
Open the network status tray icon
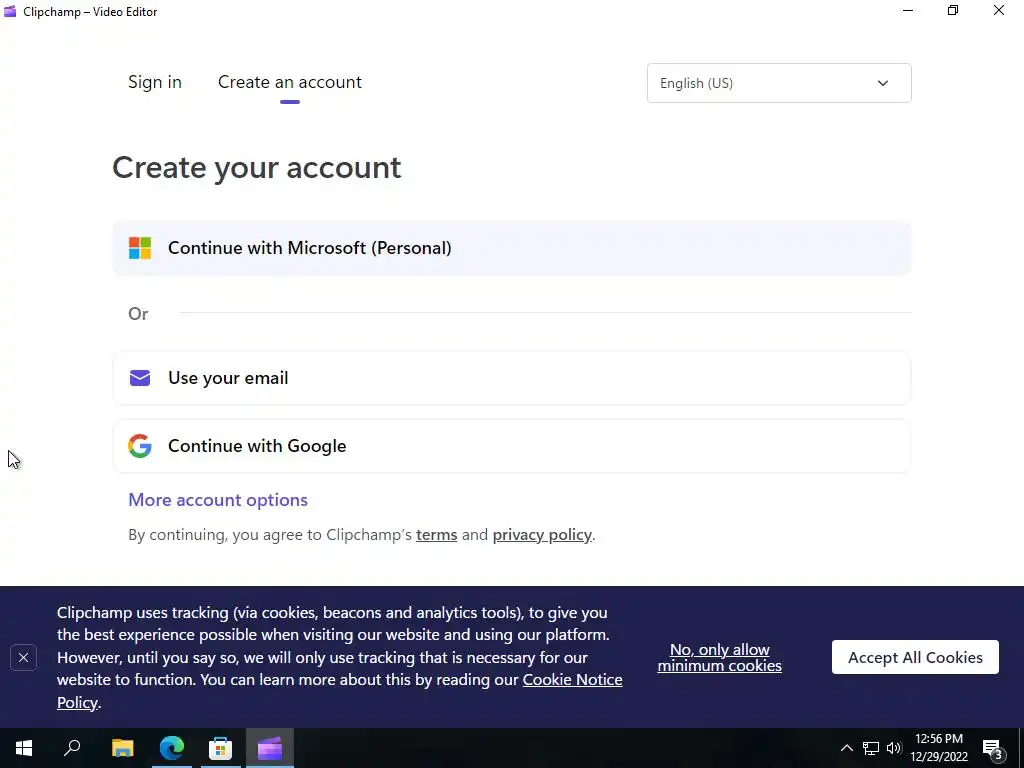tap(871, 748)
